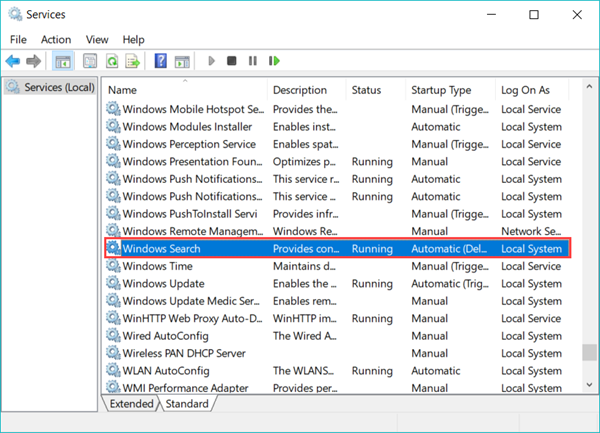600x433 pixels.
Task: Select the Wired AutoConfig service name
Action: (x=165, y=336)
